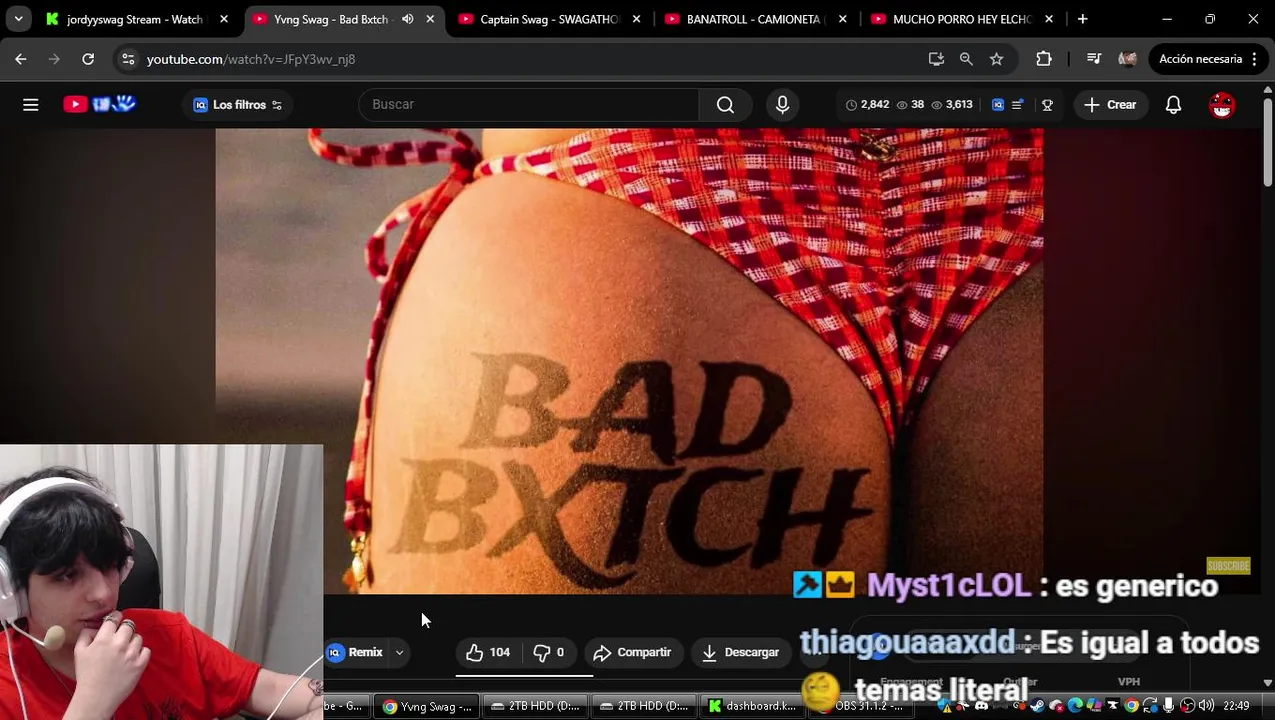Screen dimensions: 1275x720
Task: Start voice search with microphone icon
Action: 782,104
